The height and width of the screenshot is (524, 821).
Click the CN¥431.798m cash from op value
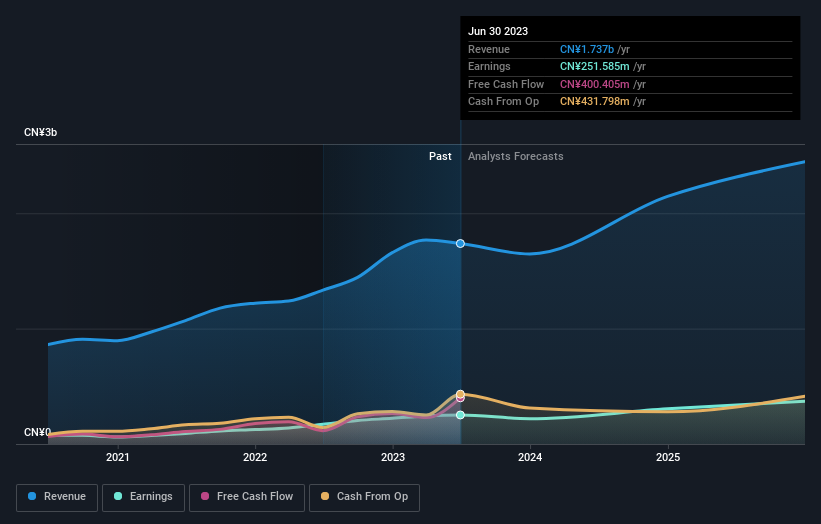coord(595,102)
